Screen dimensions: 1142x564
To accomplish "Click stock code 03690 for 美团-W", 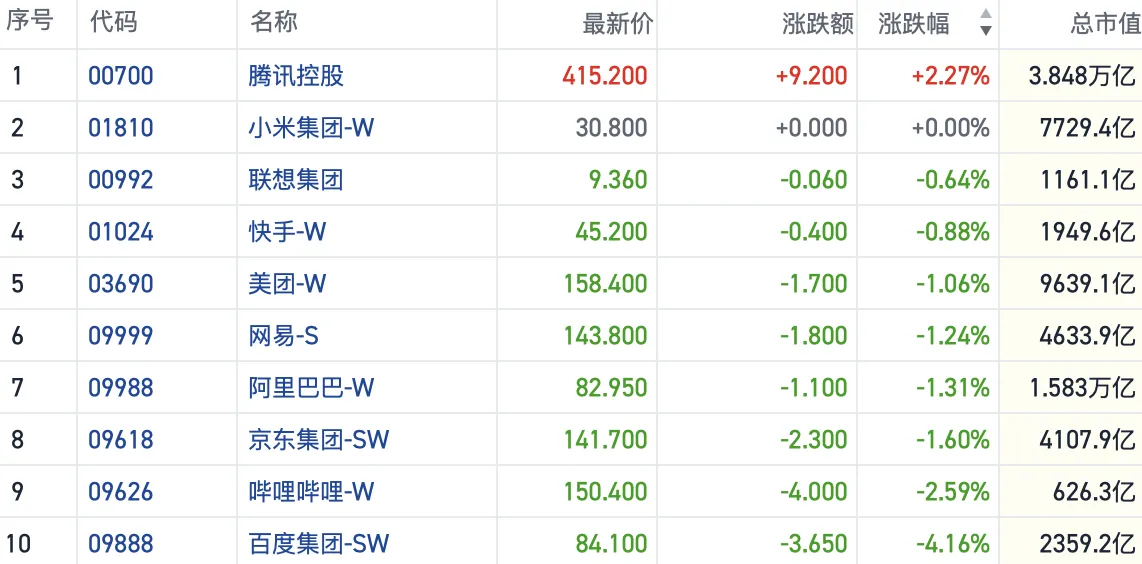I will [x=121, y=284].
